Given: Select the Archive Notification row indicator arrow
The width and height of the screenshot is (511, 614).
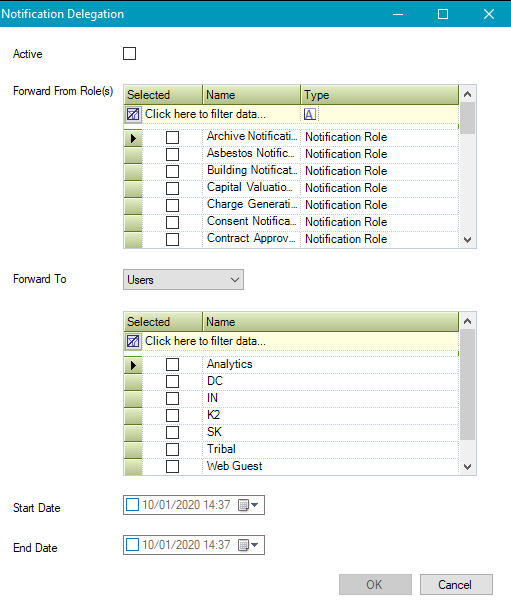Looking at the screenshot, I should pyautogui.click(x=133, y=138).
